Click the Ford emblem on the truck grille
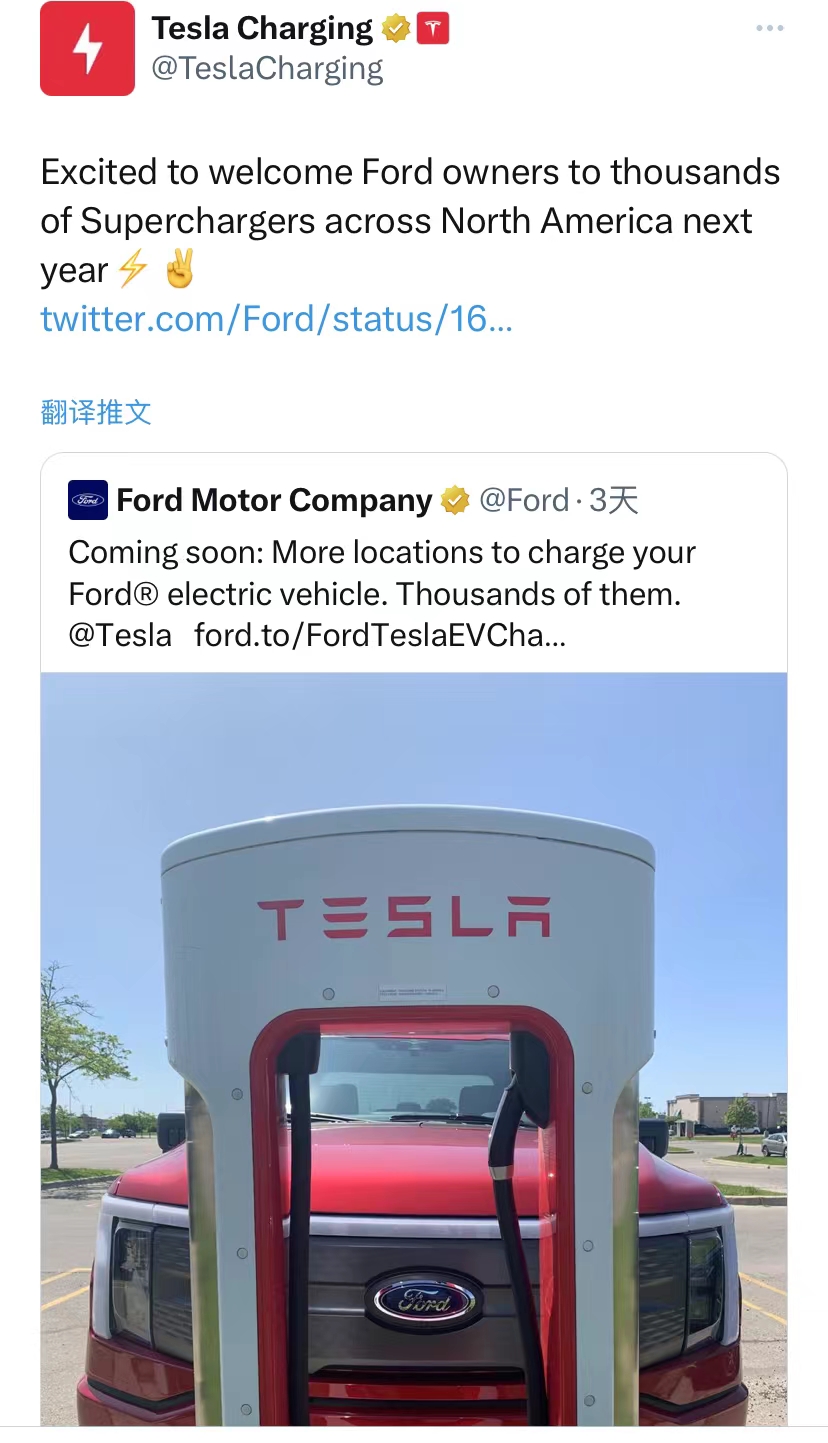This screenshot has width=828, height=1443. (424, 1301)
